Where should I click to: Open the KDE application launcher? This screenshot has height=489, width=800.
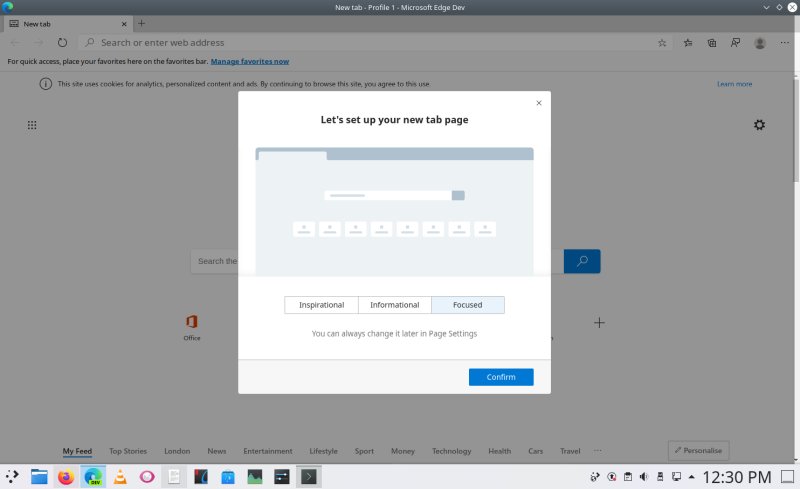click(12, 477)
